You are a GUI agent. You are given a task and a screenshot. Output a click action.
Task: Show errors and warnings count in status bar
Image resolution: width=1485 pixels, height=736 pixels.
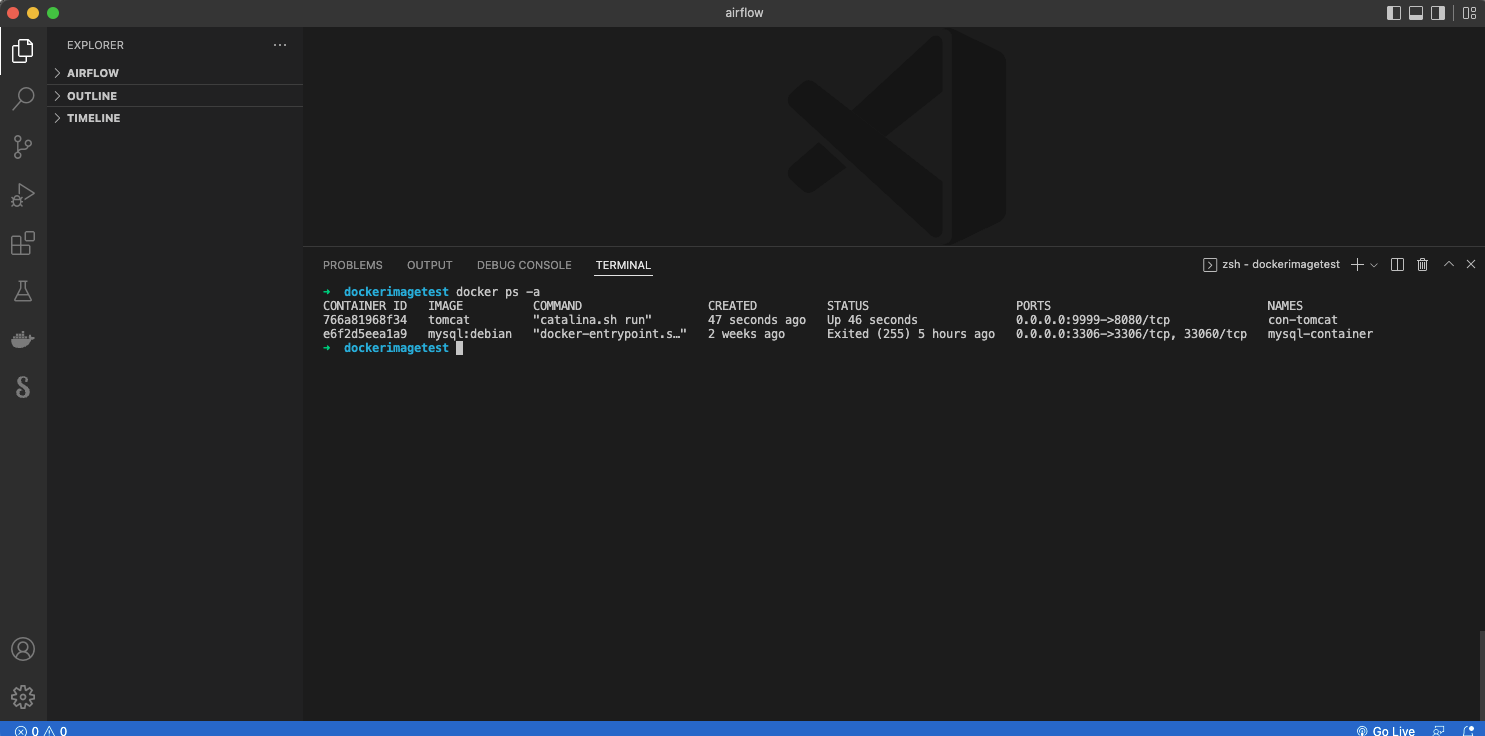[x=41, y=730]
